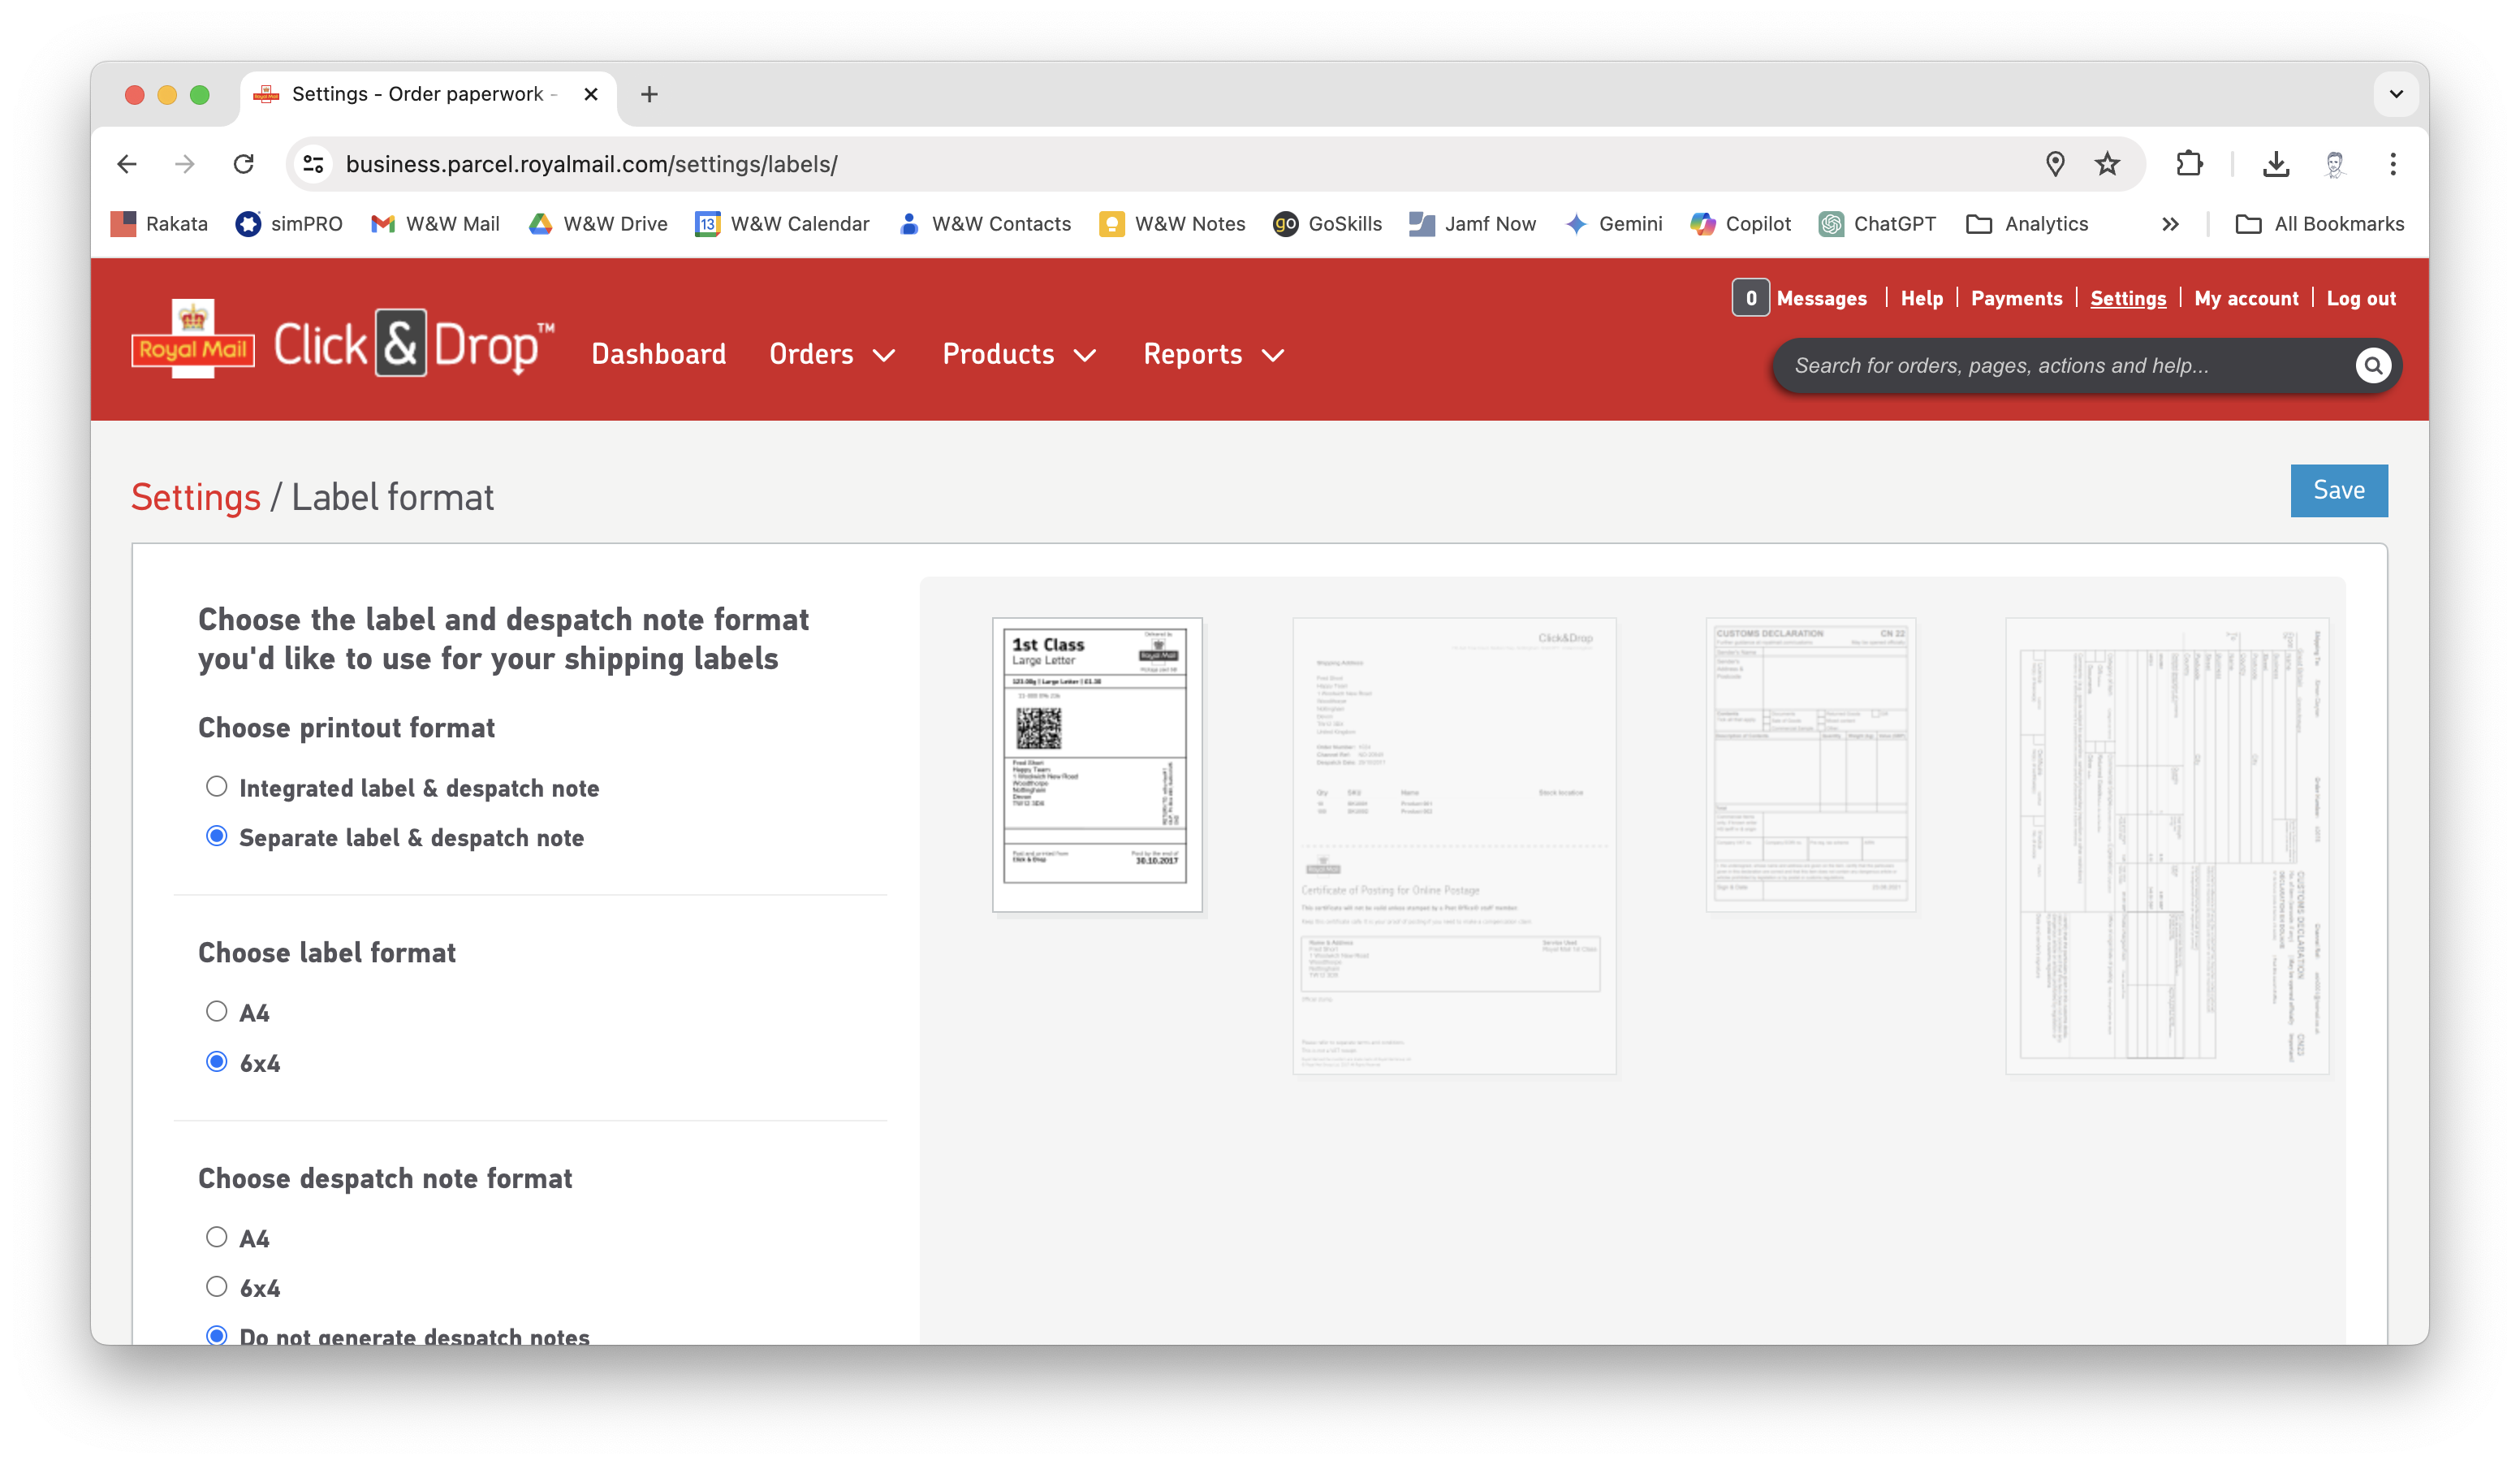
Task: Select 6x4 despatch note format
Action: (217, 1287)
